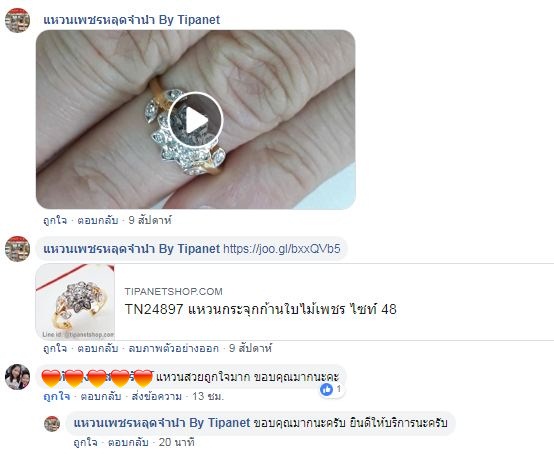
Task: Click the 13 ชม. timestamp
Action: click(x=208, y=396)
